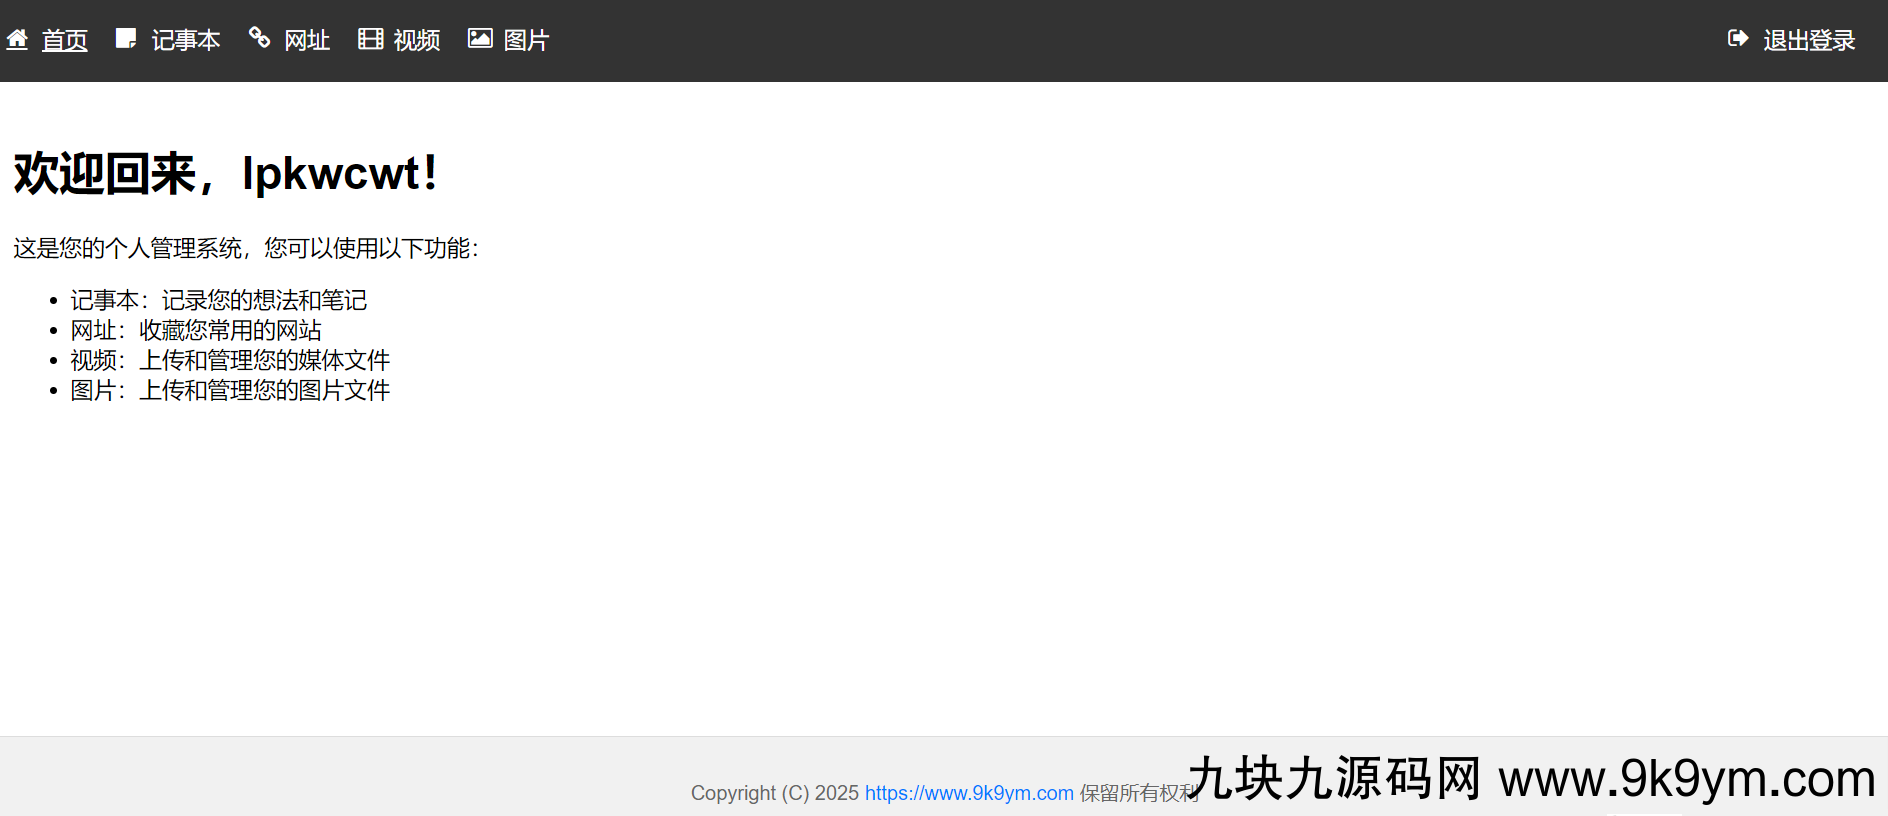Click the Copyright (C) 2025 footer text
1888x816 pixels.
[x=774, y=793]
